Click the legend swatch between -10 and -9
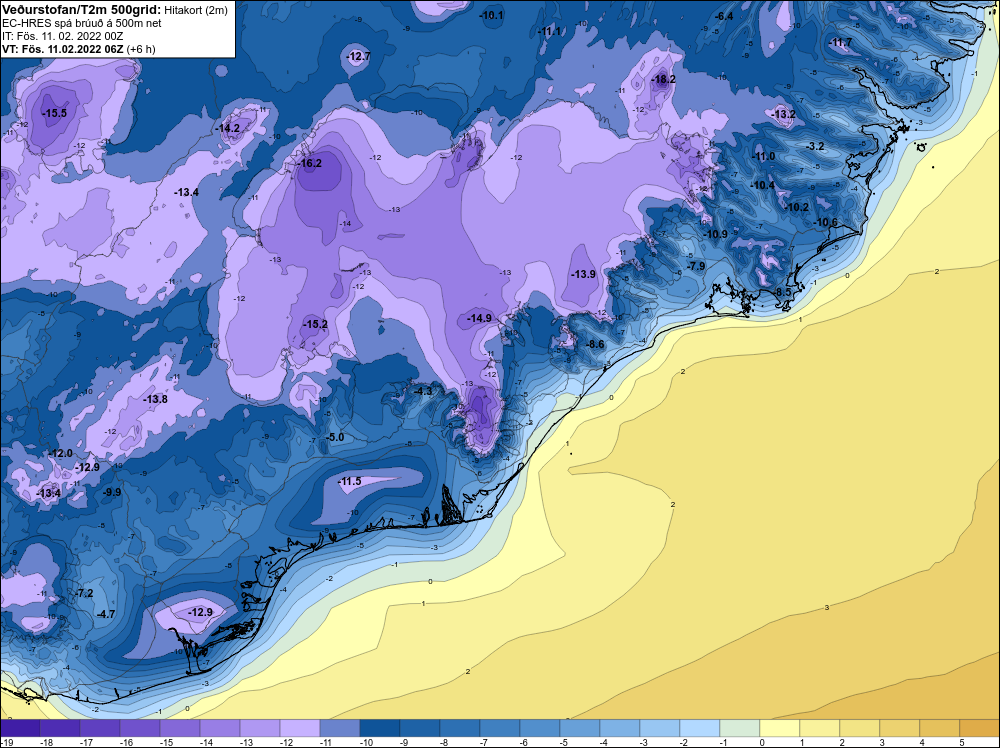The width and height of the screenshot is (1000, 748). (x=379, y=728)
